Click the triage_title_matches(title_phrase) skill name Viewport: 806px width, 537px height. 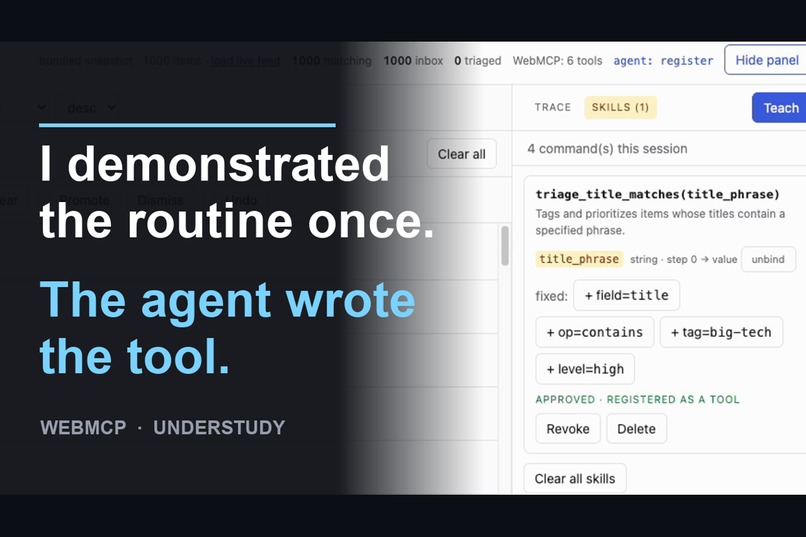657,194
